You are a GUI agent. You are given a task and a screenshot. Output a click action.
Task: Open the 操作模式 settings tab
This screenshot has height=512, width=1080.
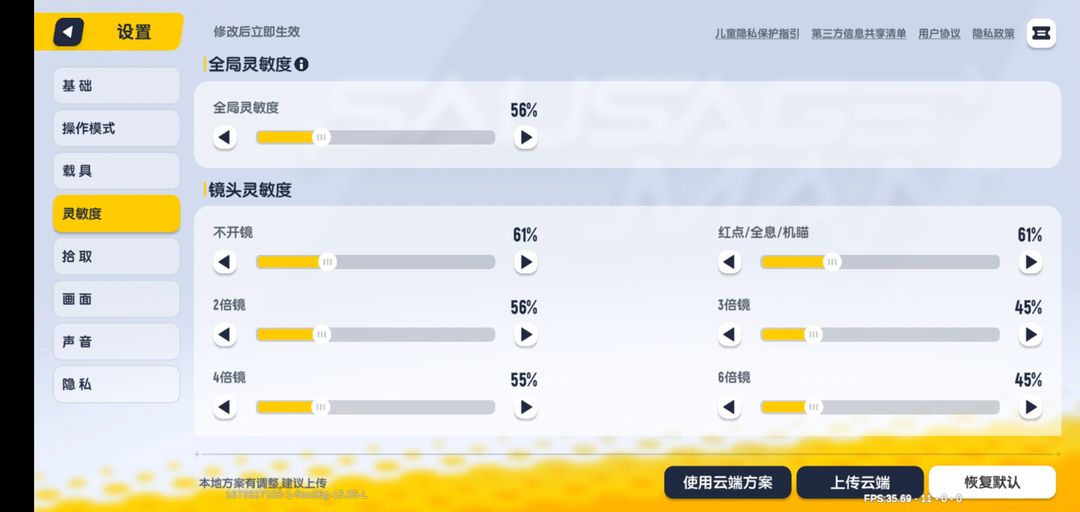pyautogui.click(x=116, y=128)
